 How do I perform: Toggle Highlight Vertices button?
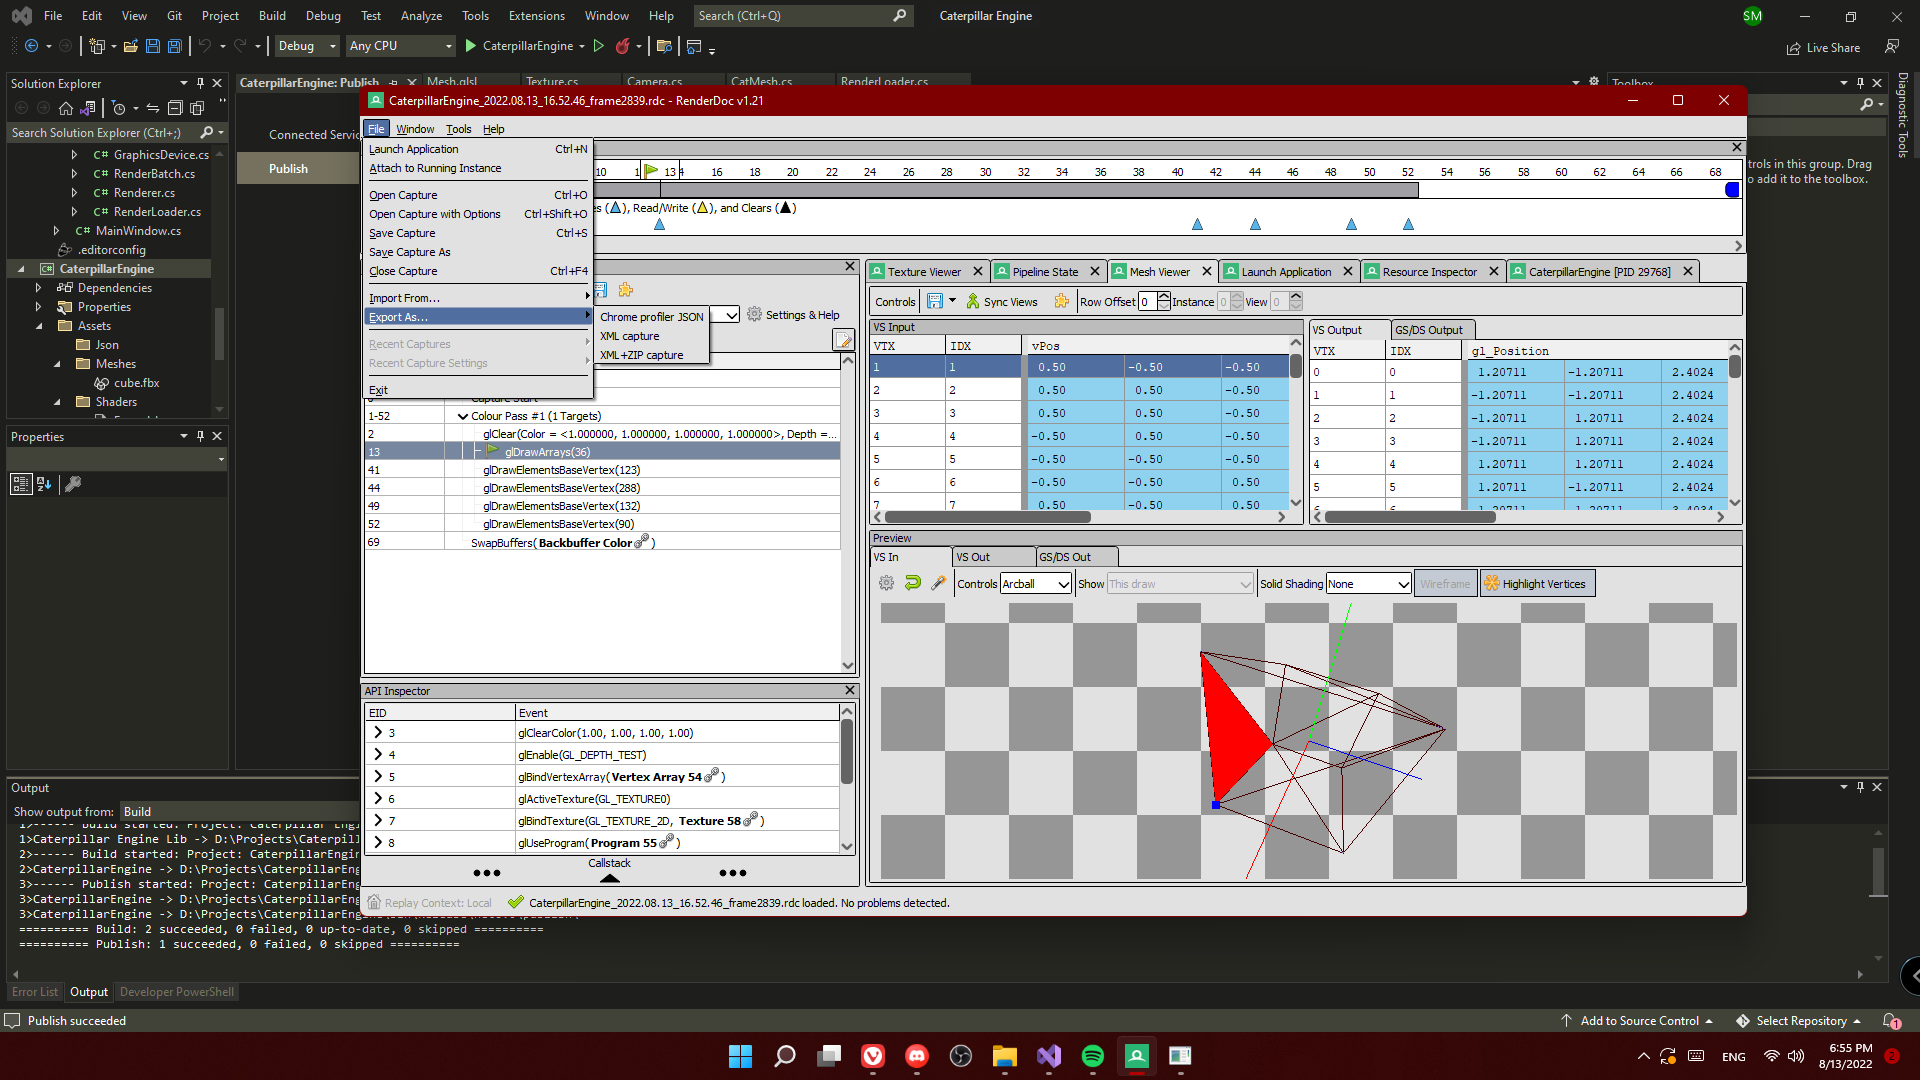click(1536, 584)
